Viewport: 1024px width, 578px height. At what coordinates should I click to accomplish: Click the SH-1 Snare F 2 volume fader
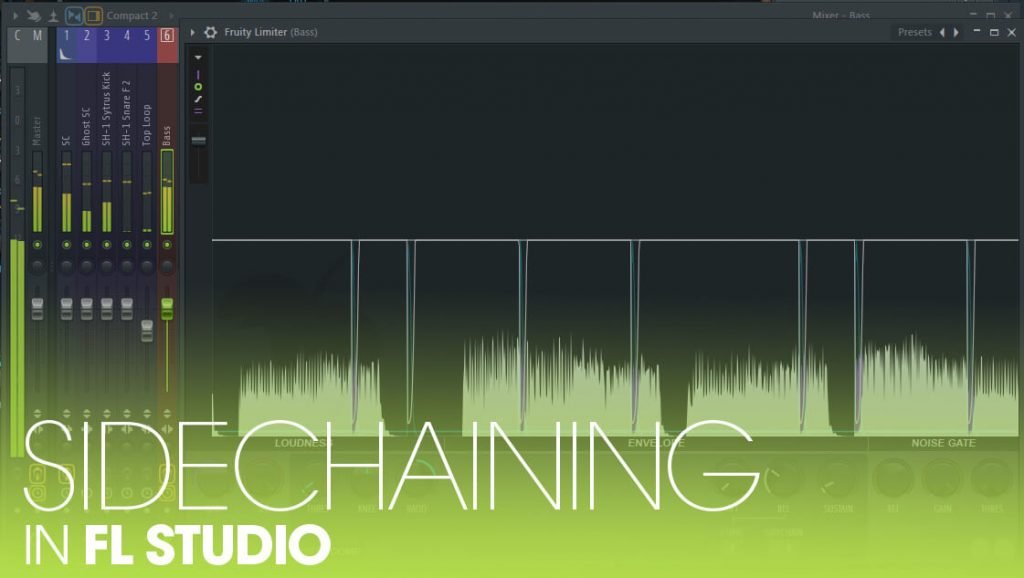click(x=127, y=309)
